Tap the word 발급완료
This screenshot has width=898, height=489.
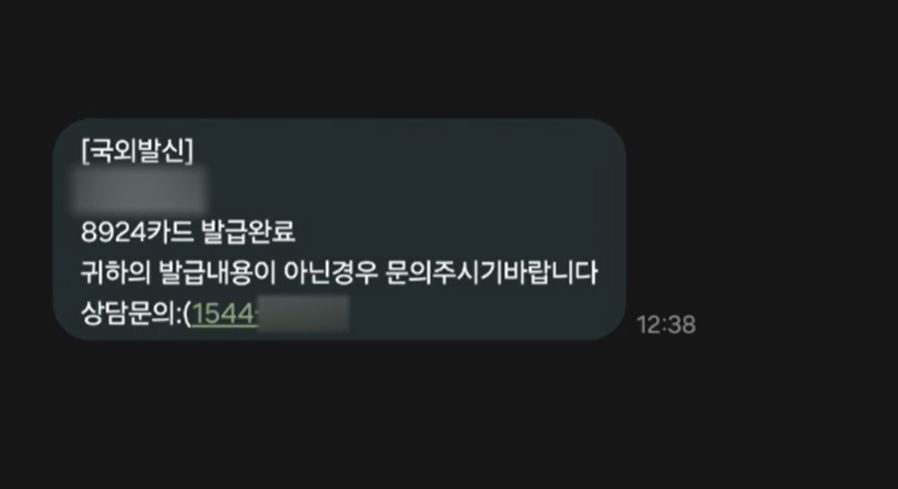coord(248,232)
